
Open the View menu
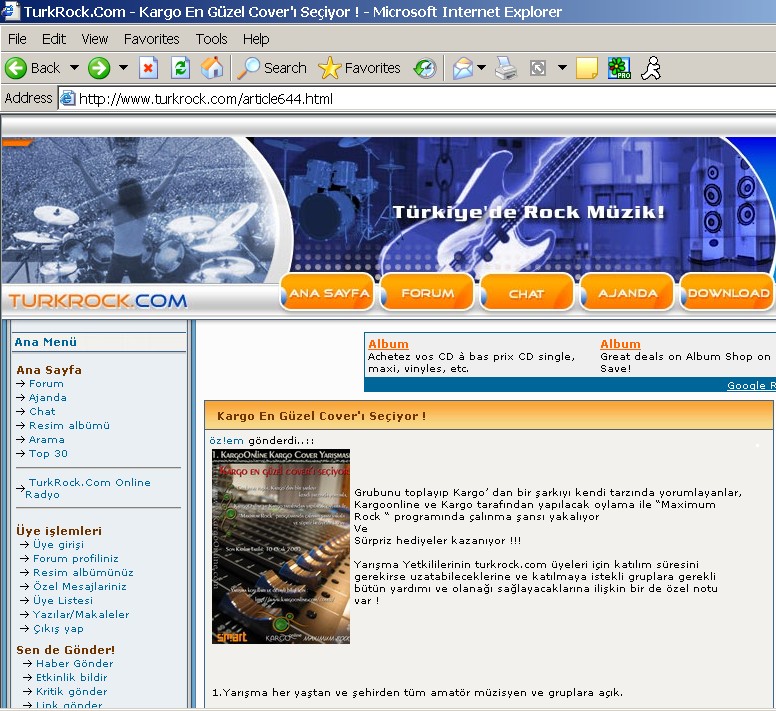(x=95, y=39)
